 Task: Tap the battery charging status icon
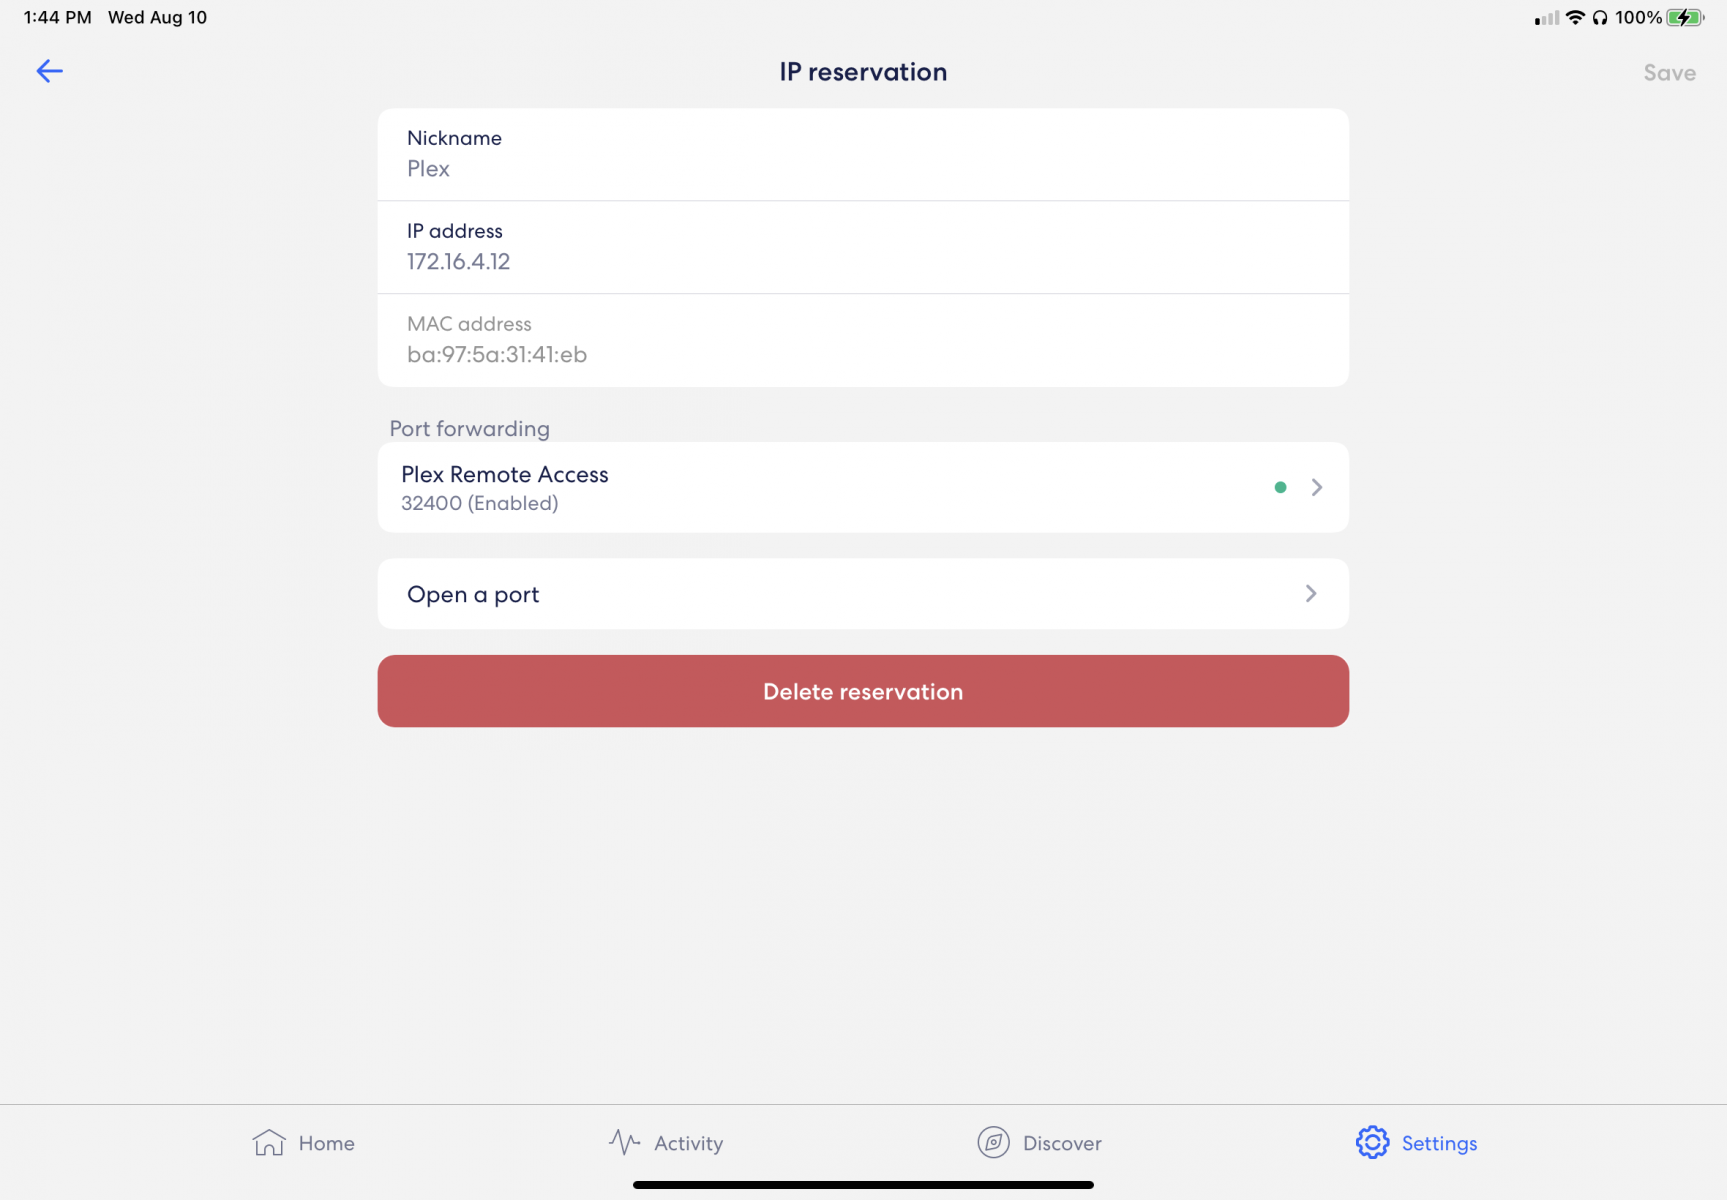[1685, 18]
